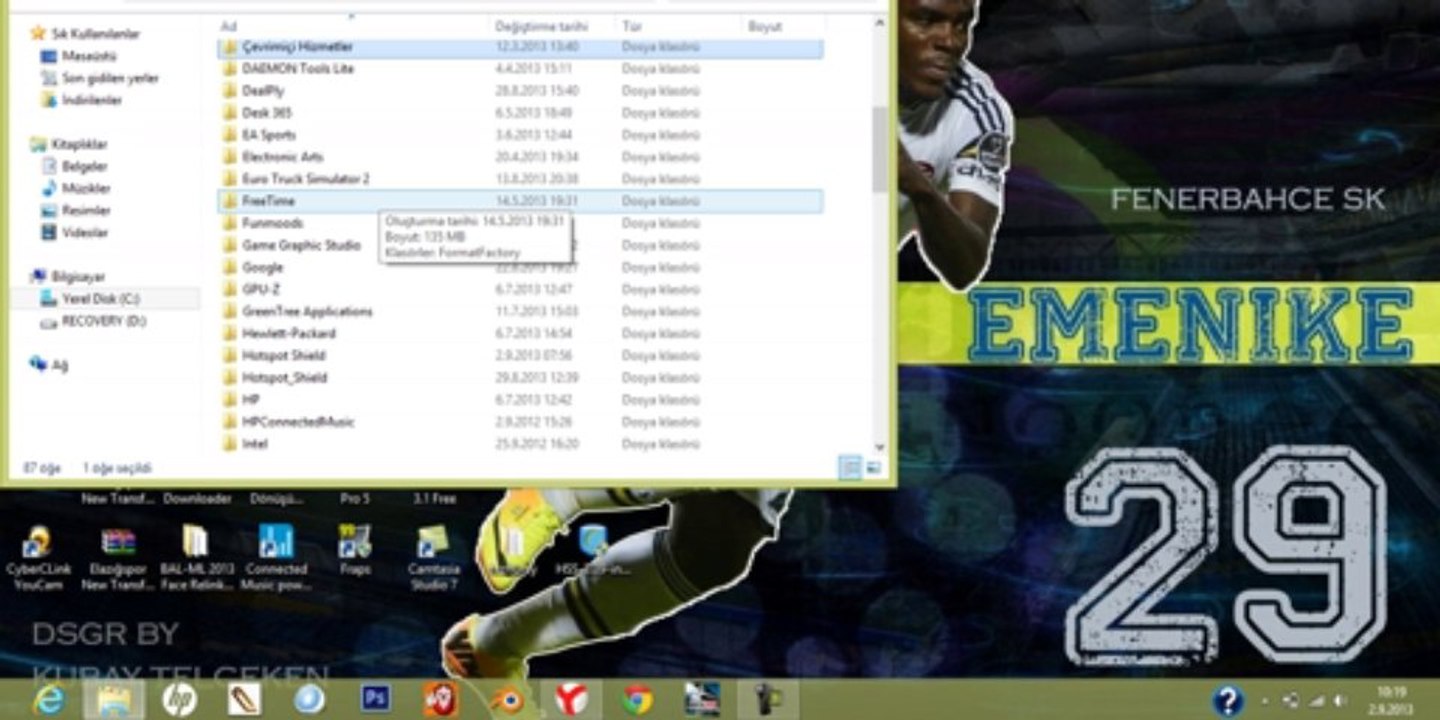Select the Electronic Arts folder
The width and height of the screenshot is (1440, 720).
[520, 157]
